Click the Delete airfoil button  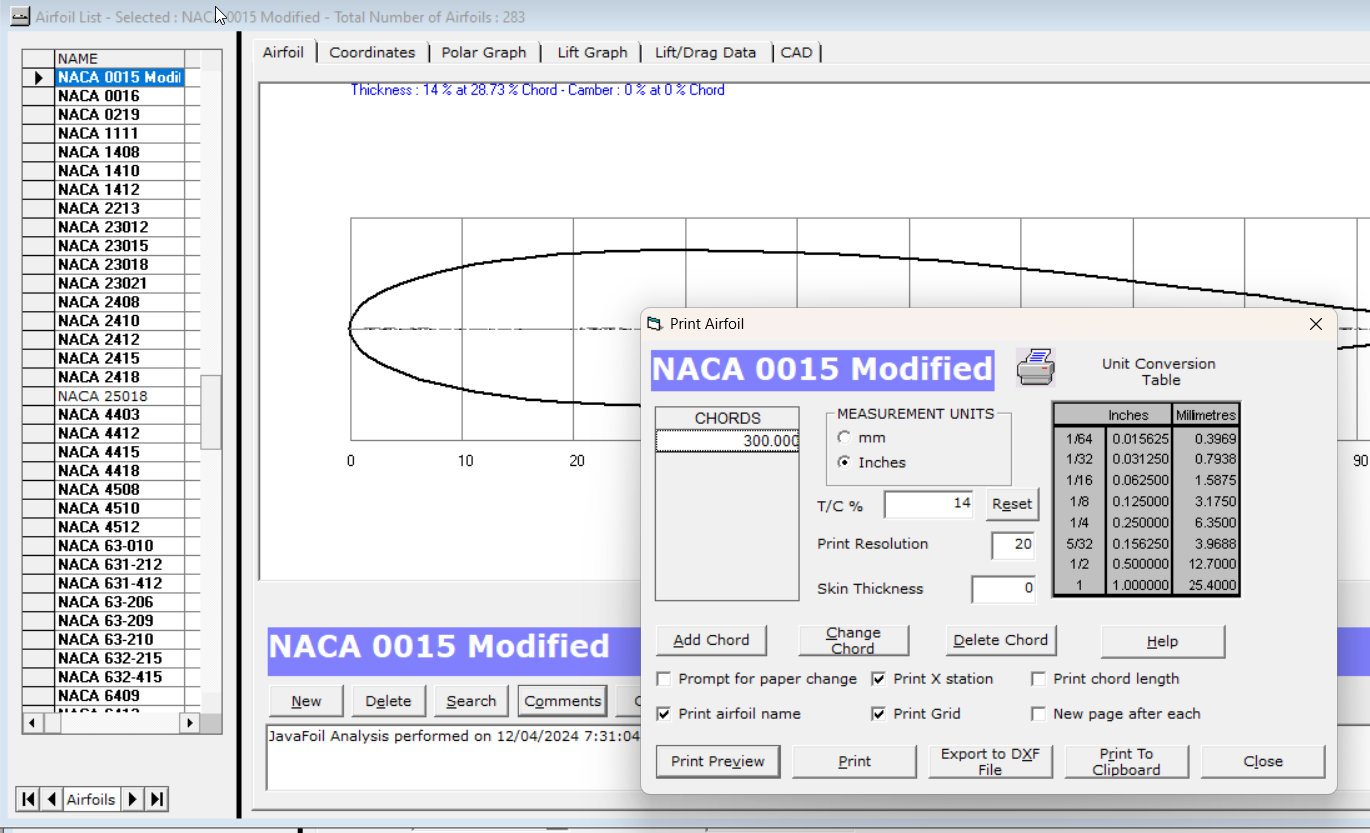pyautogui.click(x=388, y=701)
